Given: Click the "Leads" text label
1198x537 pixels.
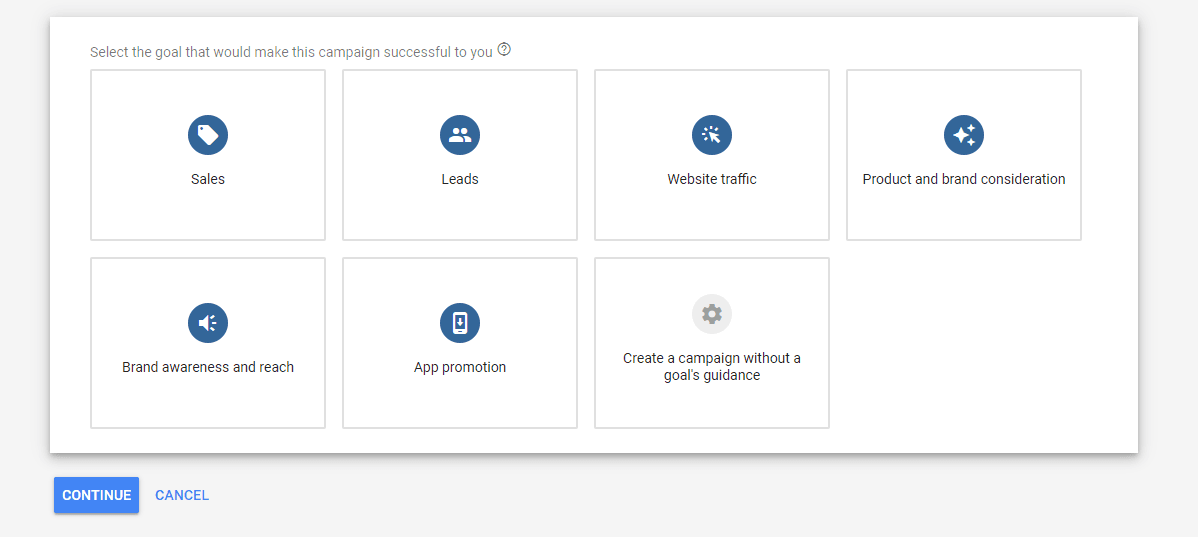Looking at the screenshot, I should (x=460, y=180).
